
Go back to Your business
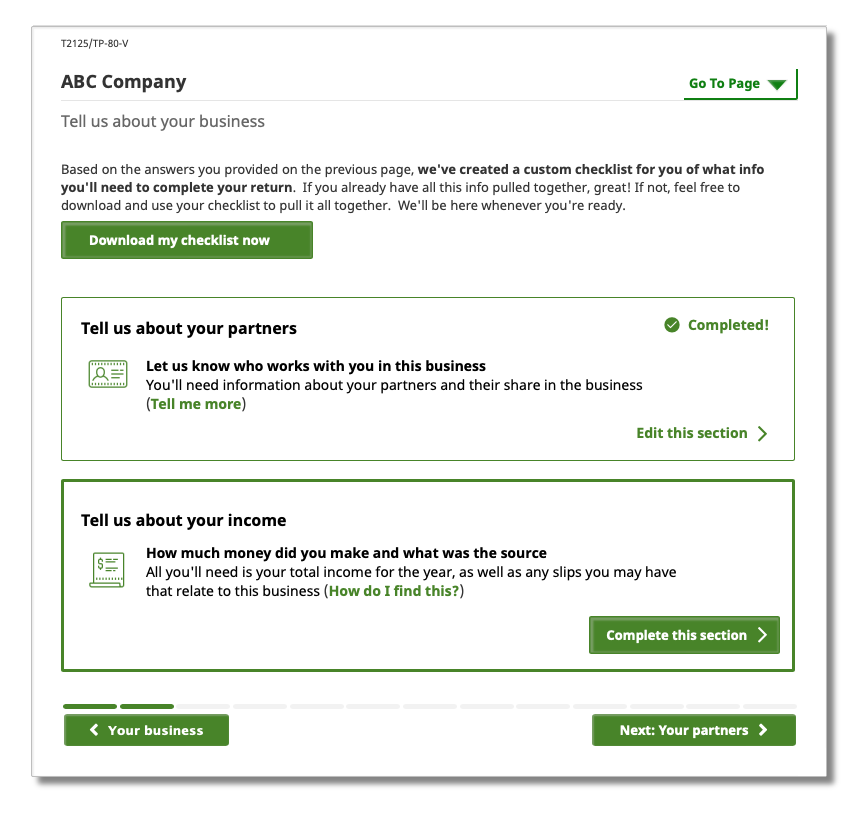[x=147, y=730]
